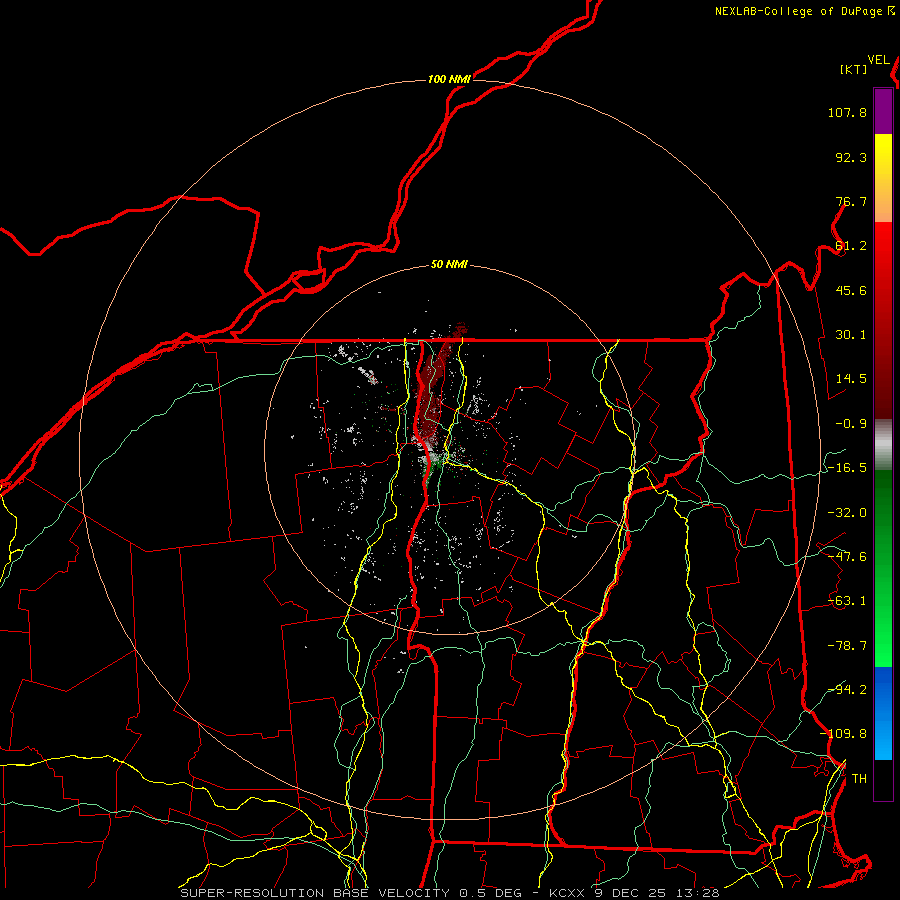Click the -78.7 velocity scale value
The image size is (900, 900).
(x=847, y=646)
